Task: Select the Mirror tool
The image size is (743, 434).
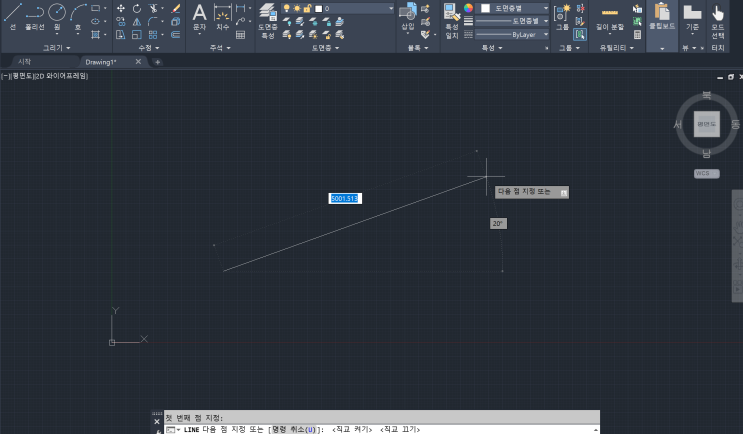Action: tap(136, 21)
